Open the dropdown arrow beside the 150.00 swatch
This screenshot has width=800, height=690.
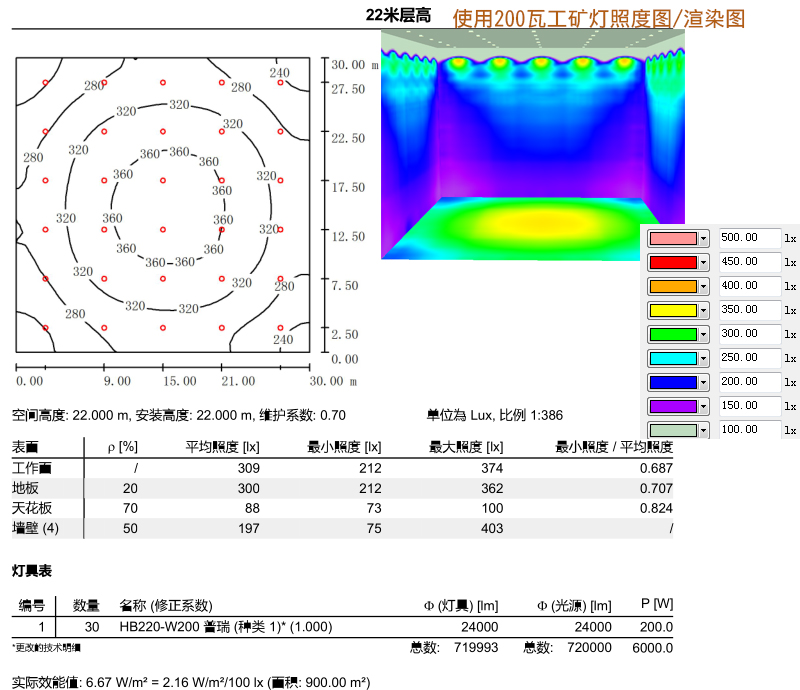(x=703, y=406)
